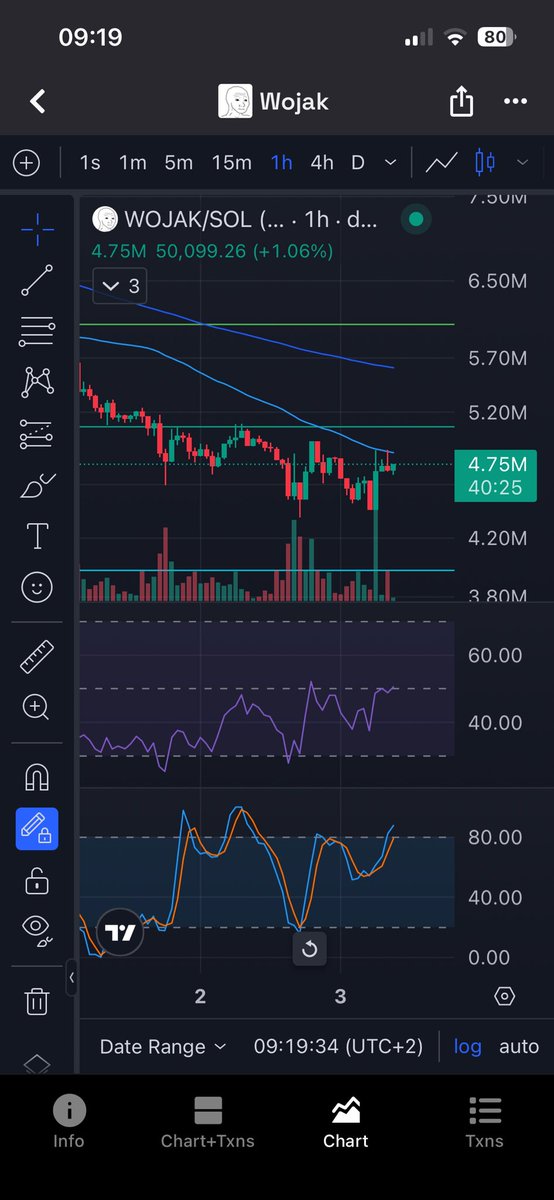Remove drawings with the trash icon
554x1200 pixels.
pos(37,1001)
